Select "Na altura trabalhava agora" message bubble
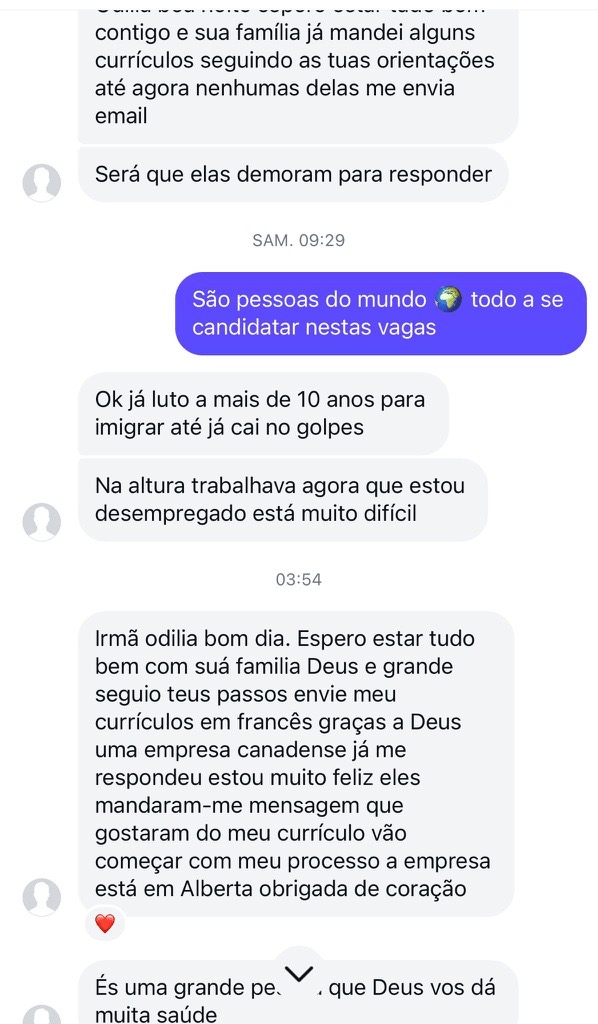598x1024 pixels. 283,500
